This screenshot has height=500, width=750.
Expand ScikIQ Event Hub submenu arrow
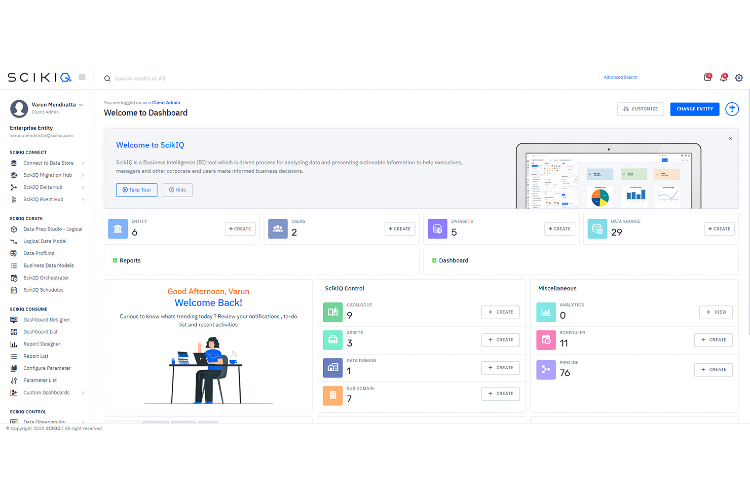pos(83,199)
